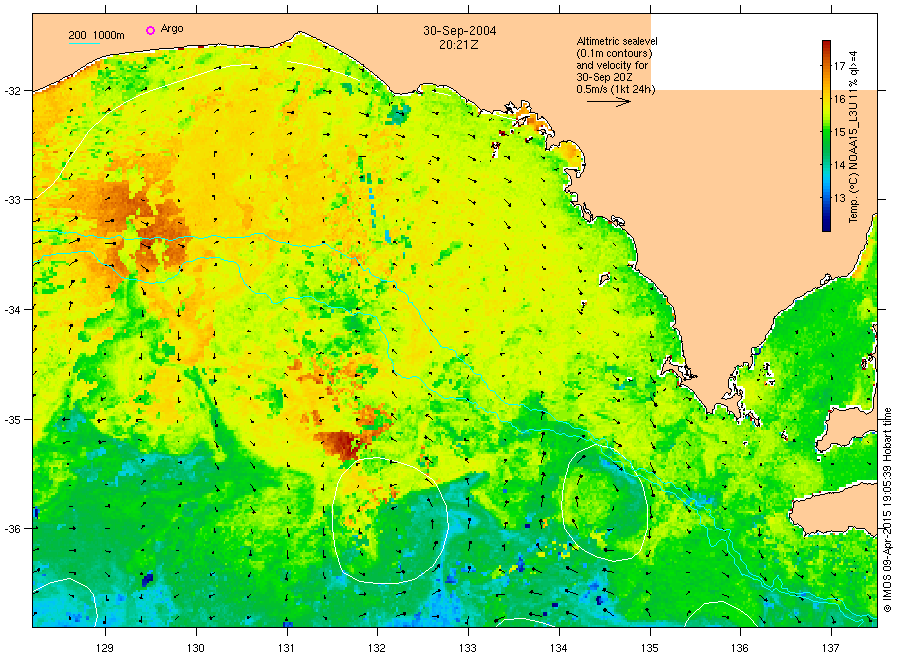Click the date '30-Sep-2004' title
This screenshot has width=900, height=660.
coord(460,31)
